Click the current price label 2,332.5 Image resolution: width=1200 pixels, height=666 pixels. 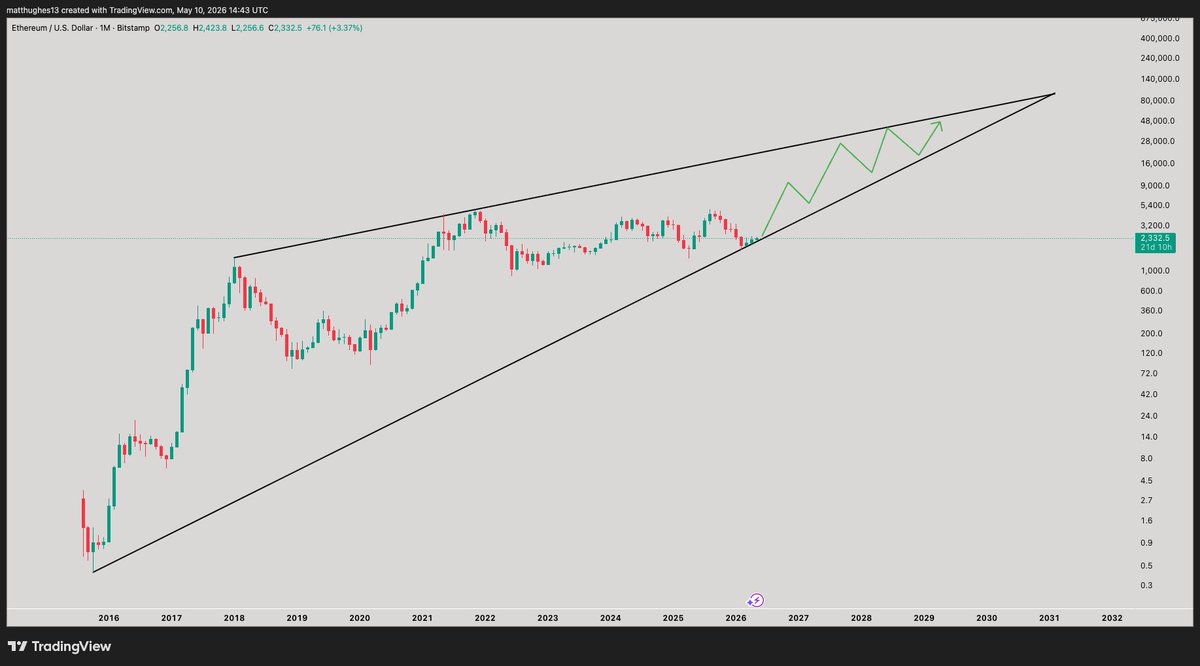pyautogui.click(x=1157, y=239)
